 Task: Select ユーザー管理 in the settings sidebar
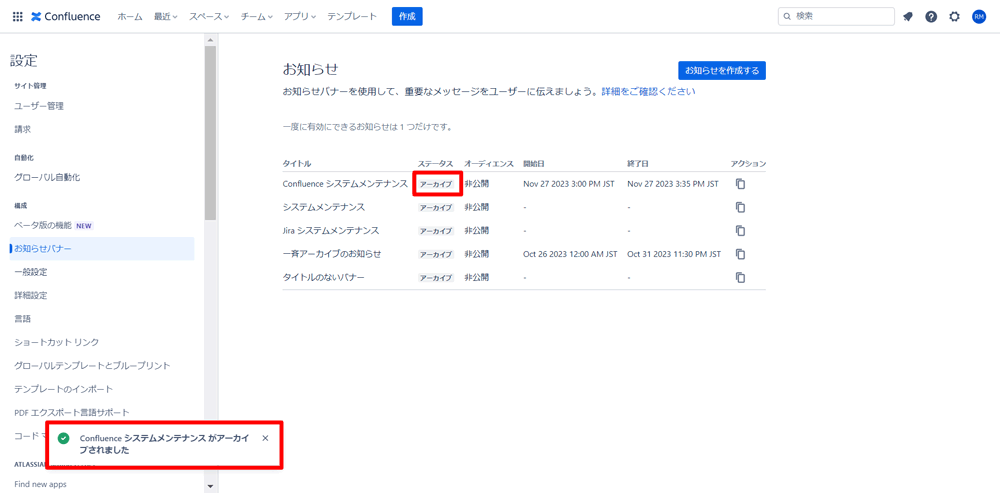click(x=39, y=106)
